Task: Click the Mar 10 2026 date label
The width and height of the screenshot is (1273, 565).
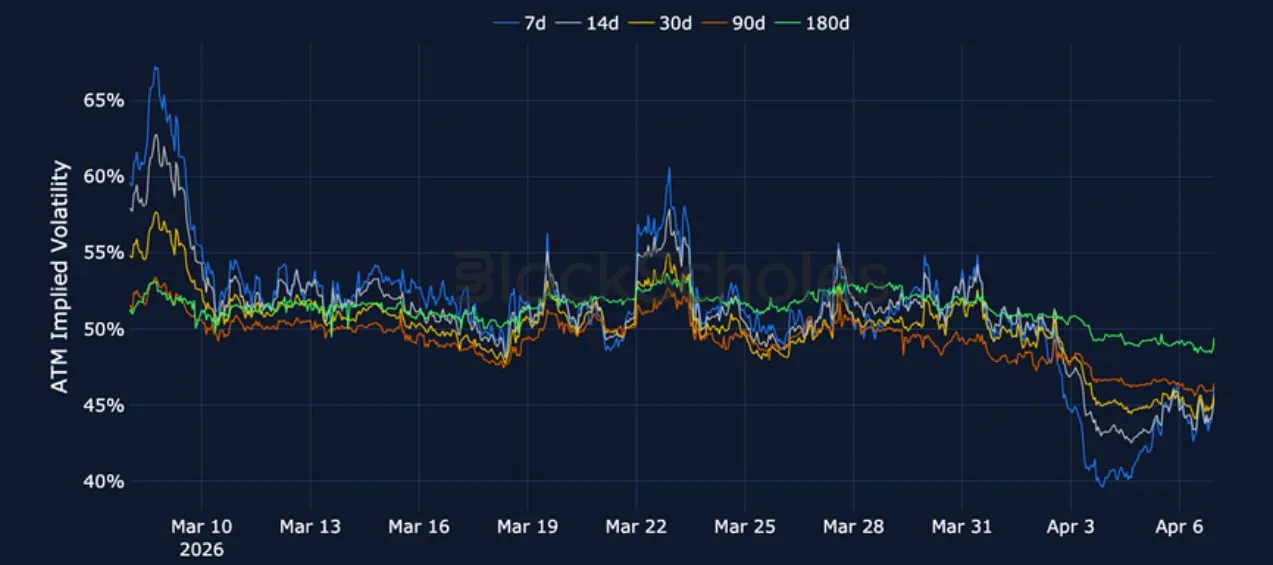Action: 202,538
